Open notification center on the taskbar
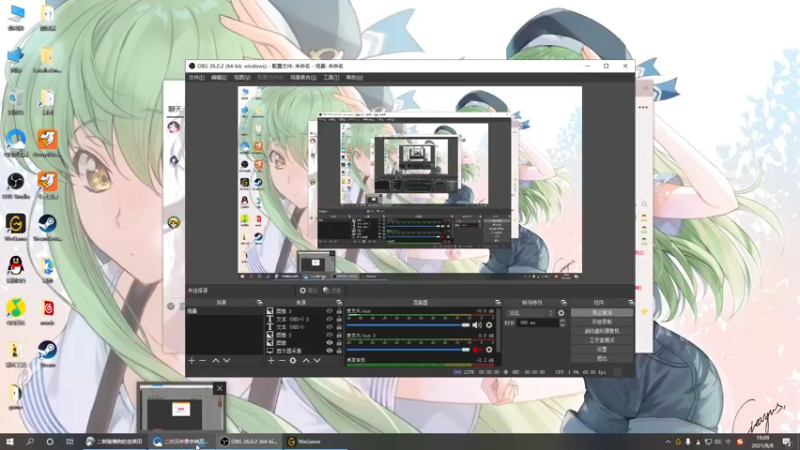800x450 pixels. coord(787,442)
